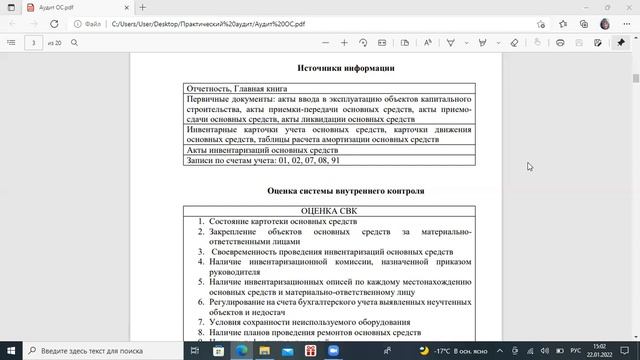640x360 pixels.
Task: Click the row Записи по счетам учета
Action: [329, 160]
